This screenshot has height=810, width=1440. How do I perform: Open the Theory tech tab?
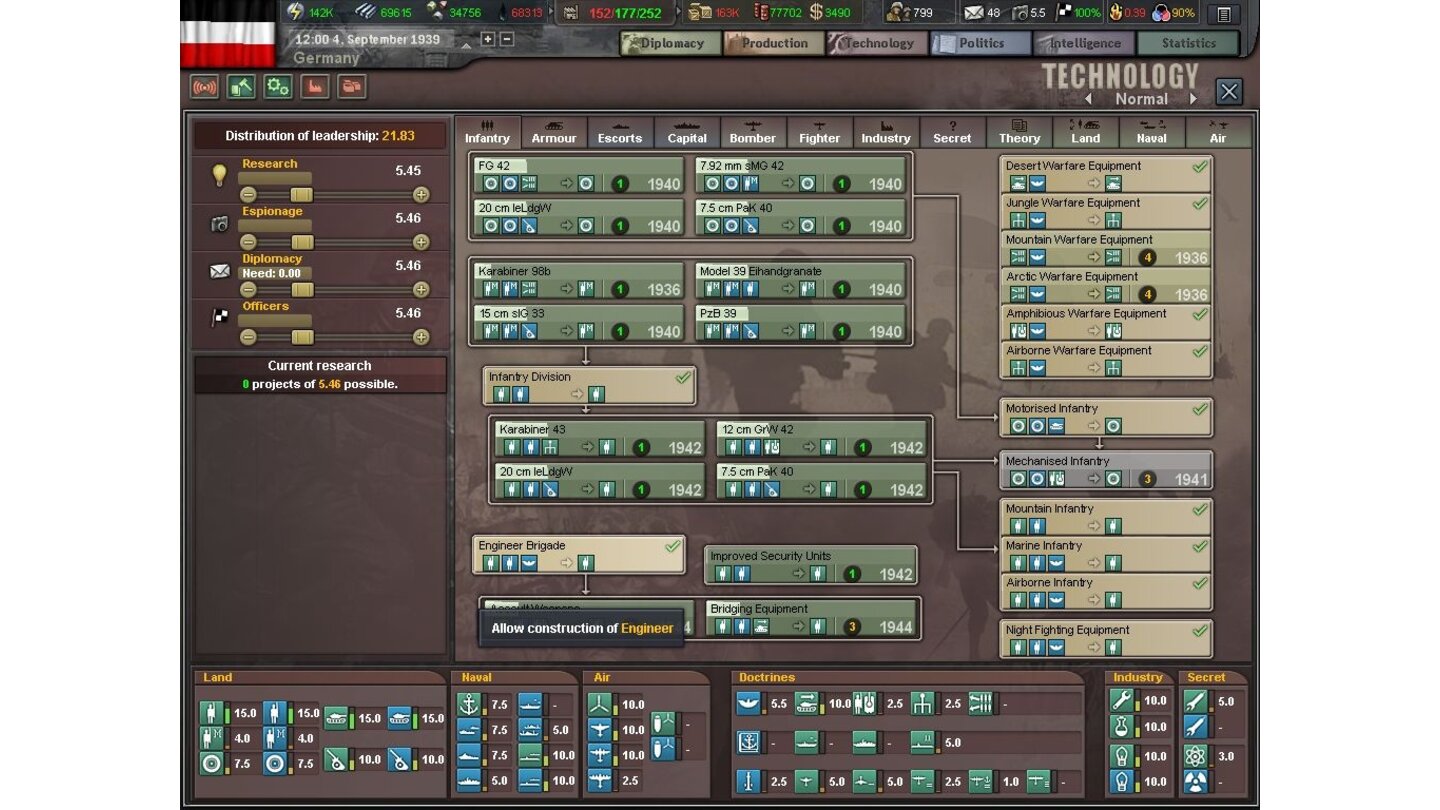[1019, 133]
